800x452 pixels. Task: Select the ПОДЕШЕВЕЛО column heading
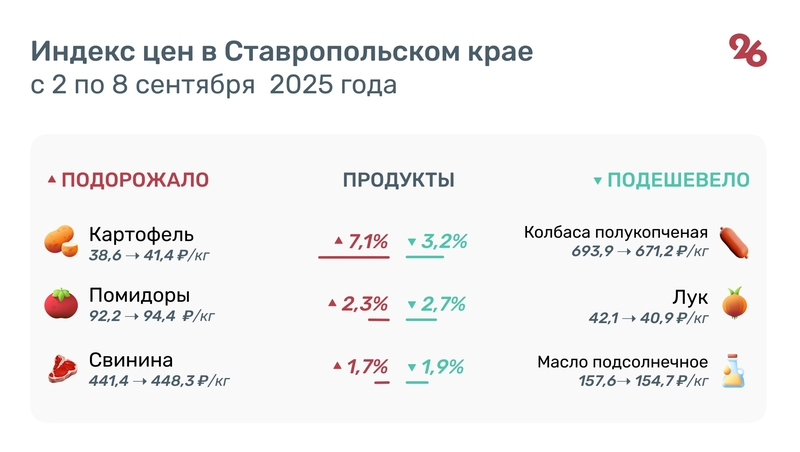(x=679, y=180)
